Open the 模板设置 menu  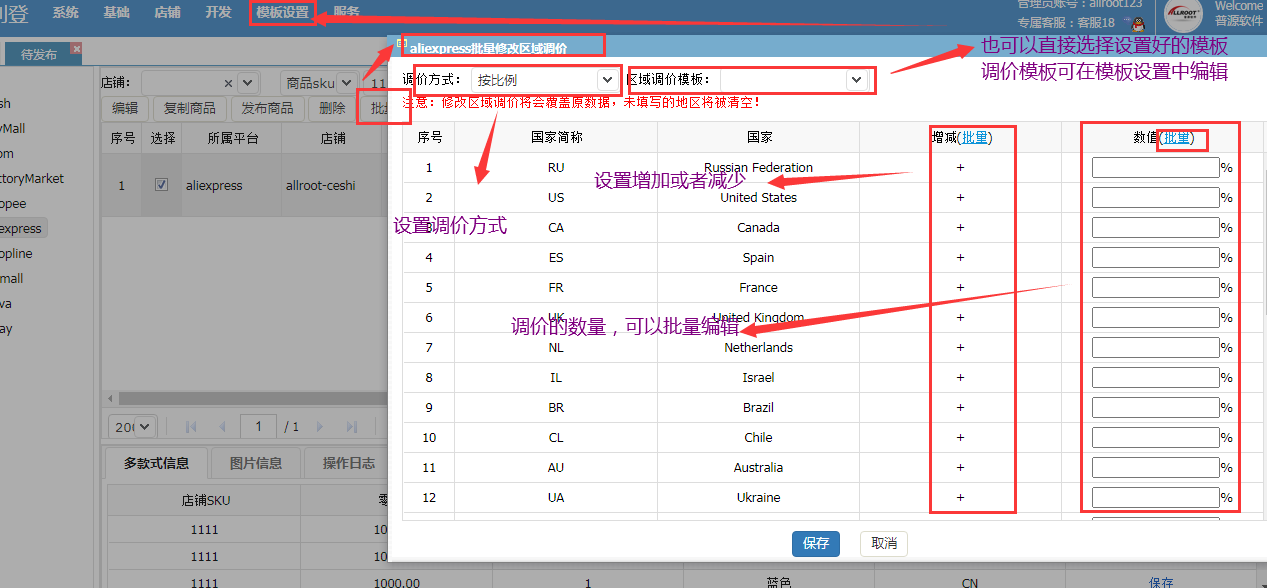[x=282, y=13]
